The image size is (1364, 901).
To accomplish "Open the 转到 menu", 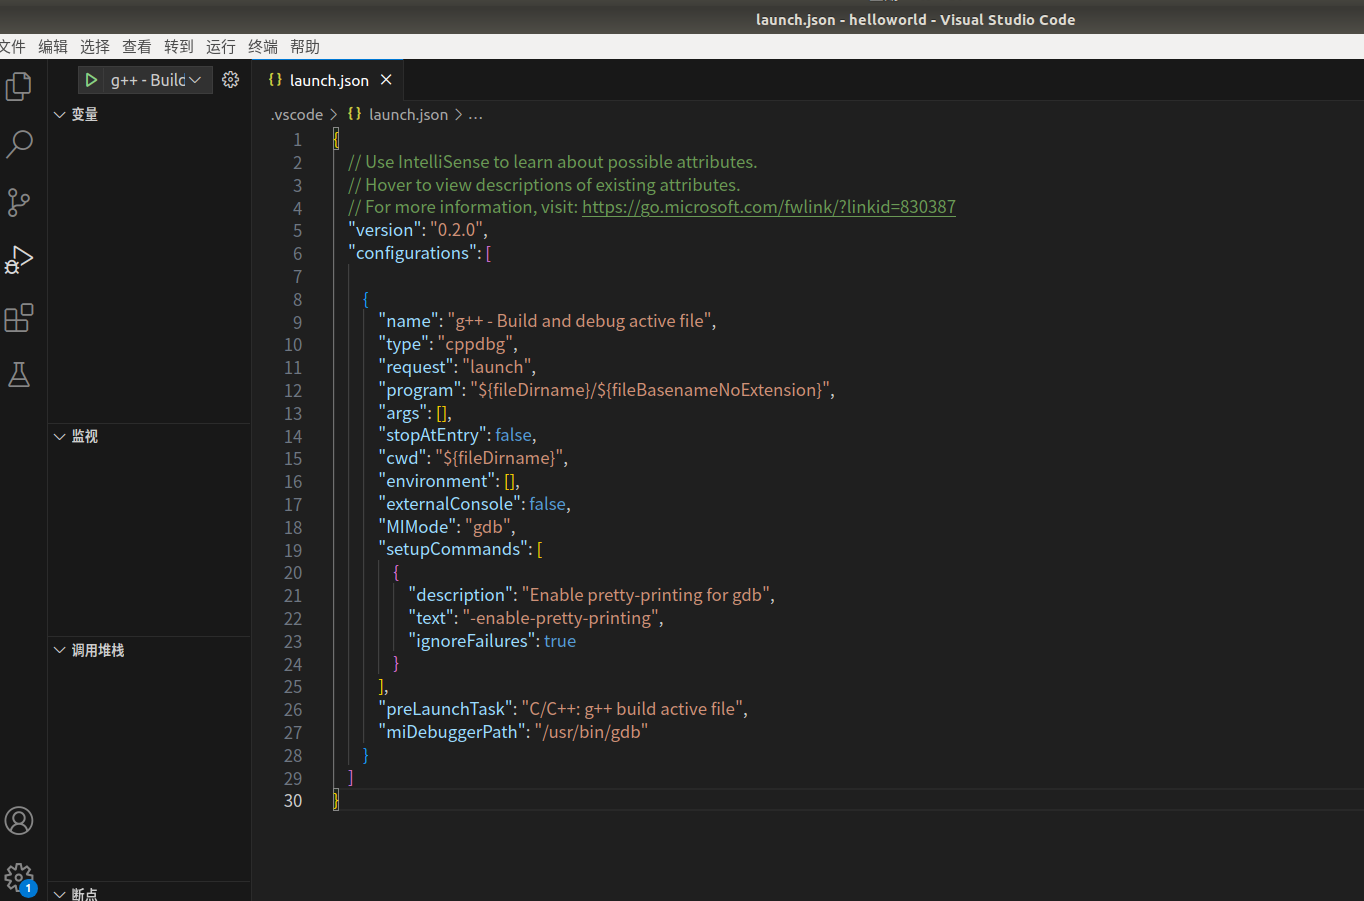I will pos(179,47).
